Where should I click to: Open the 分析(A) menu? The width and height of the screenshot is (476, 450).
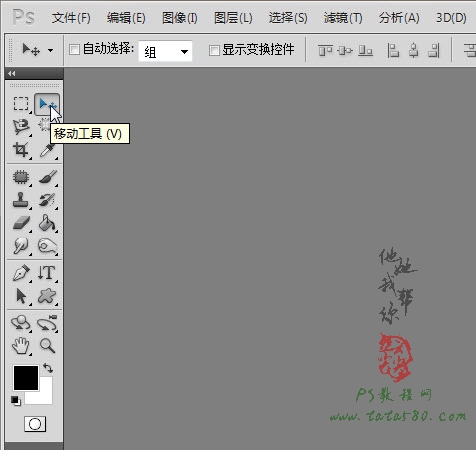pos(399,18)
